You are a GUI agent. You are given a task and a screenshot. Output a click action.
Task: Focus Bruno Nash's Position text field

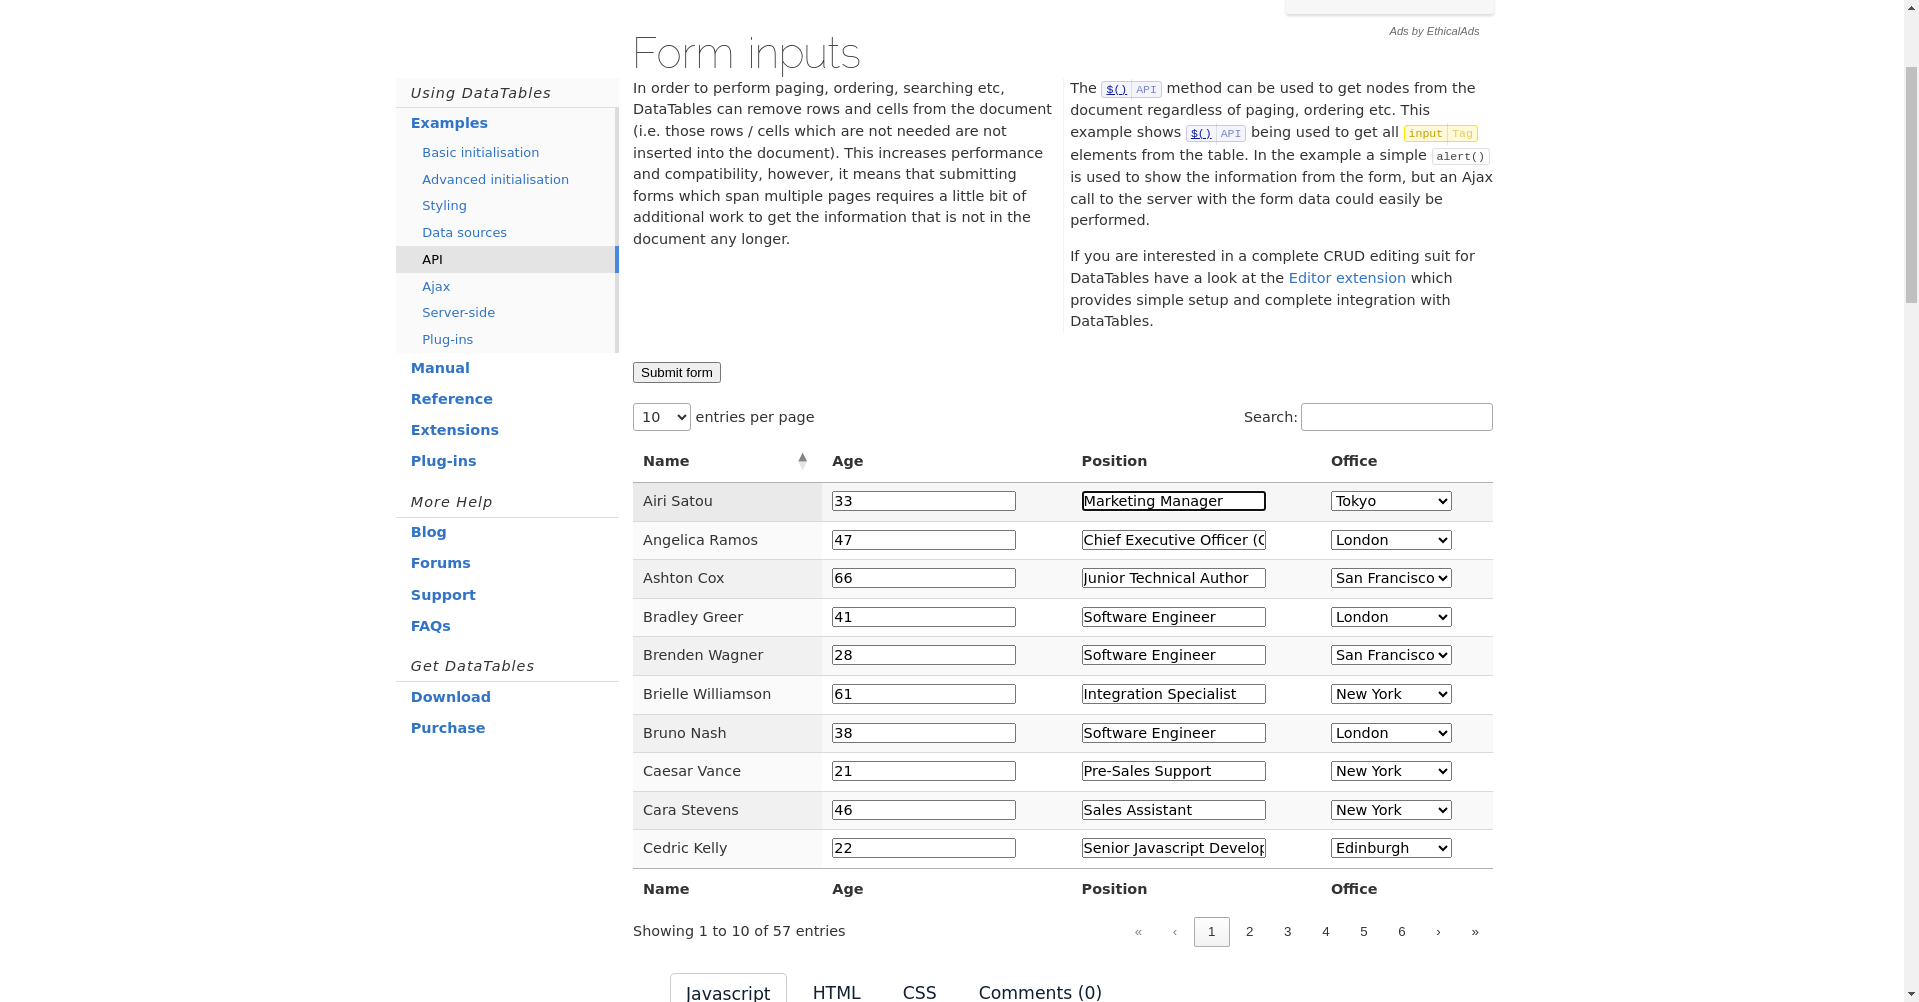[1173, 733]
